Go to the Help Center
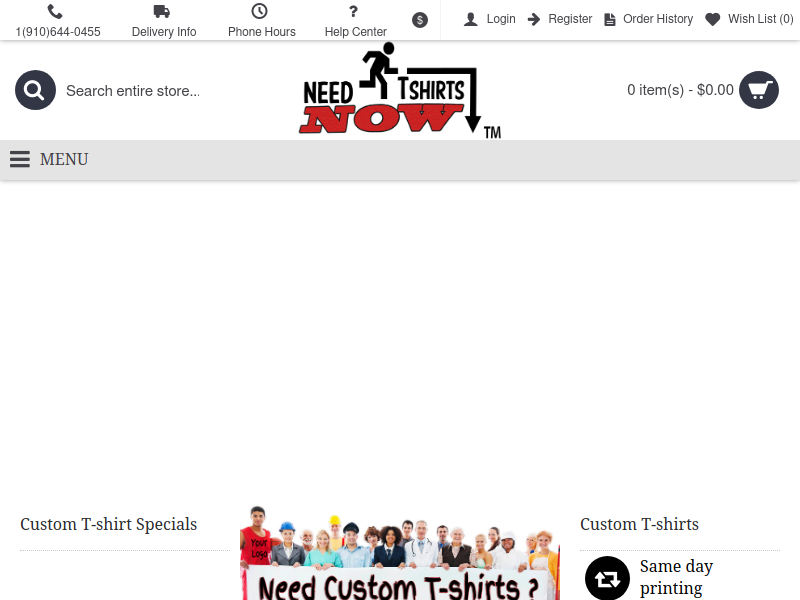This screenshot has width=800, height=600. coord(356,32)
